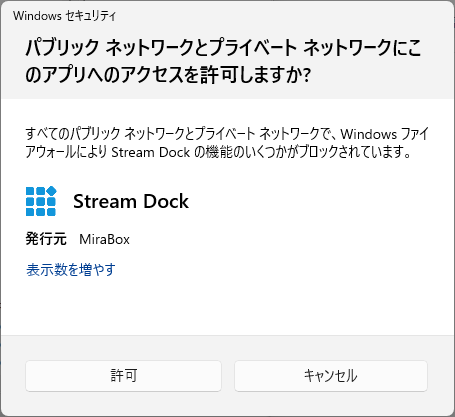Click the Windows セキュリティ window title

(x=64, y=16)
